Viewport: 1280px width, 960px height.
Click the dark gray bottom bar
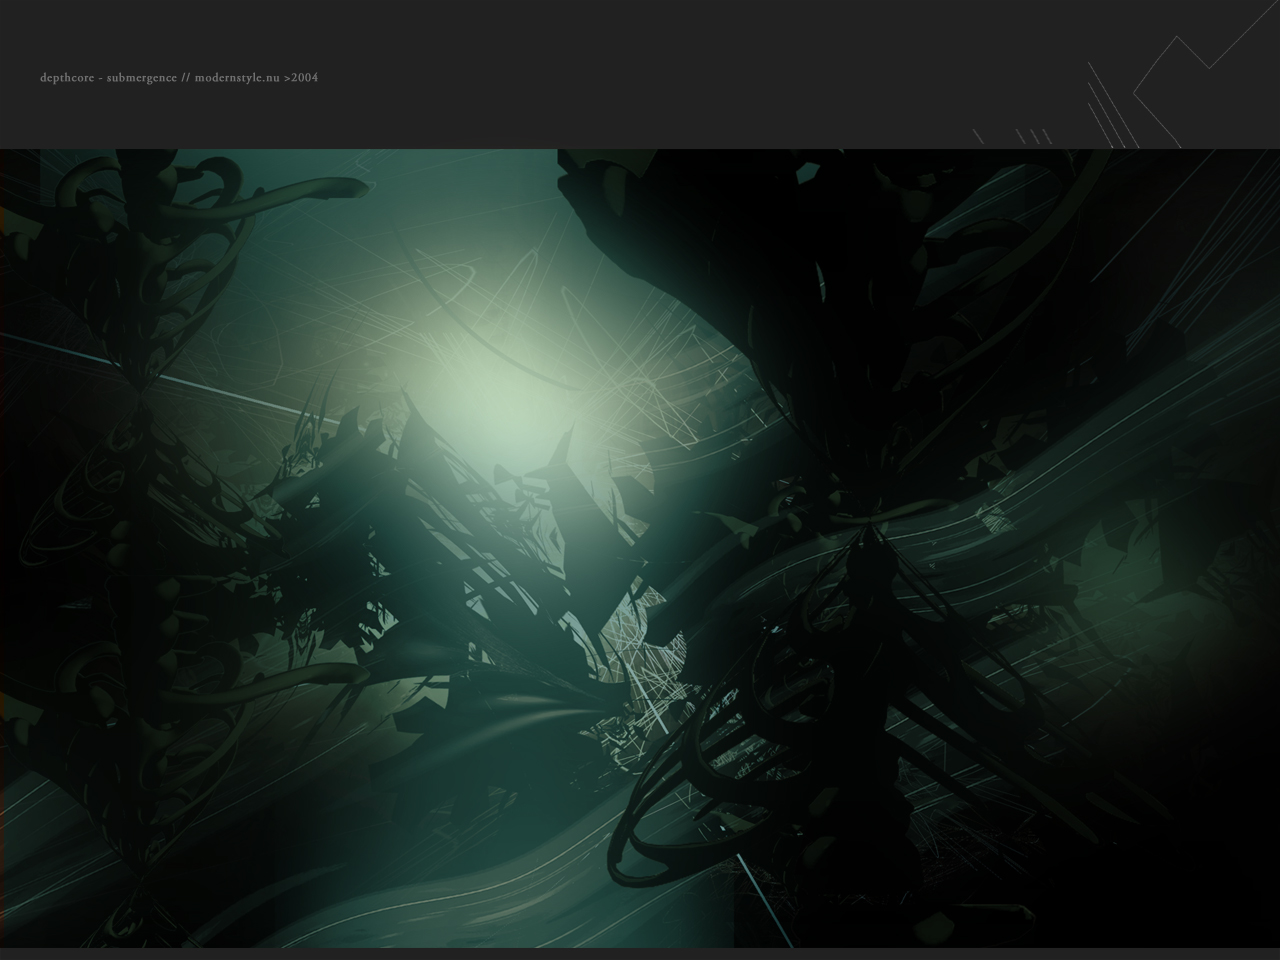pyautogui.click(x=640, y=954)
